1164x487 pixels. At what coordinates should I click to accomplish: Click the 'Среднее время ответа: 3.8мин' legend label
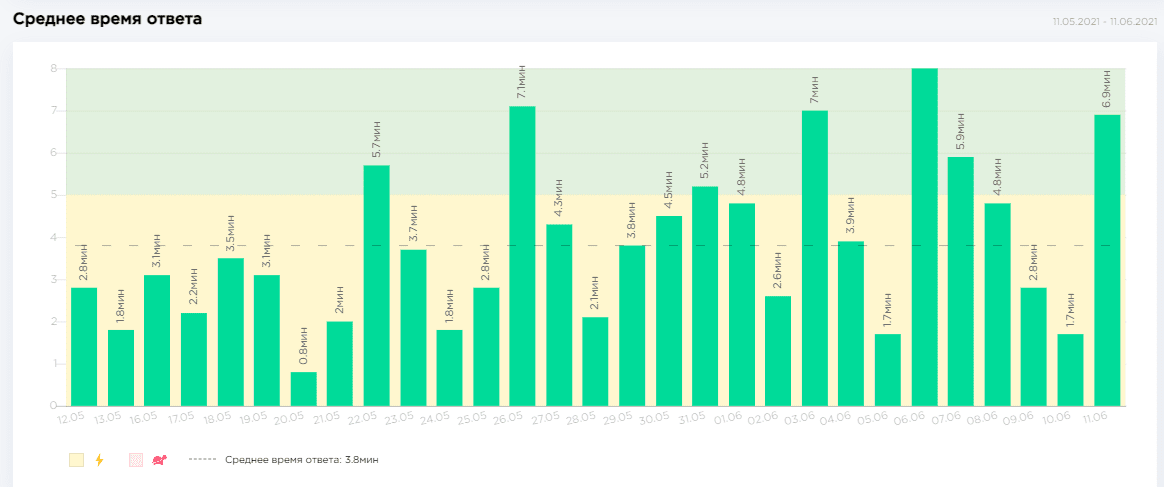tap(301, 460)
